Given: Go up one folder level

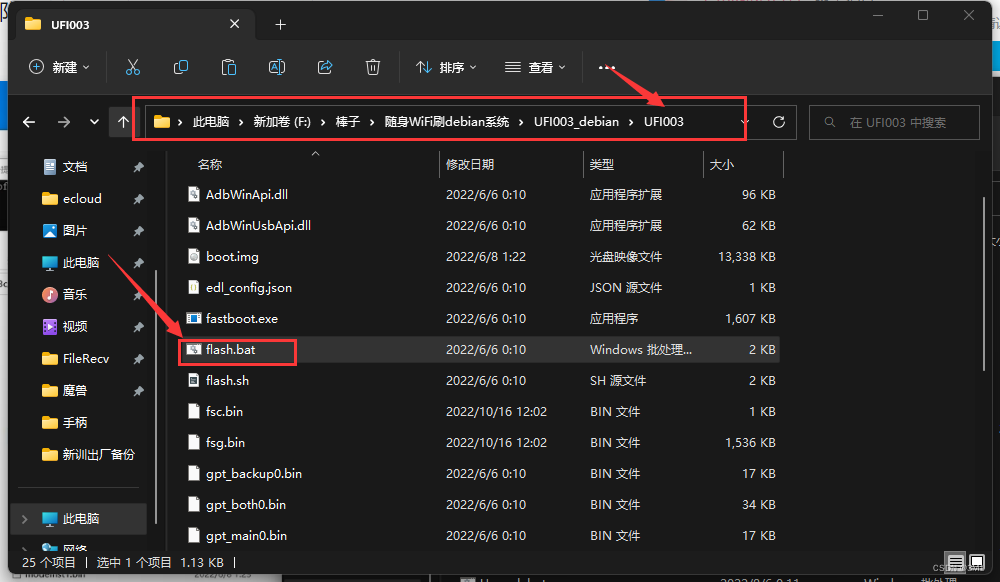Looking at the screenshot, I should coord(123,122).
